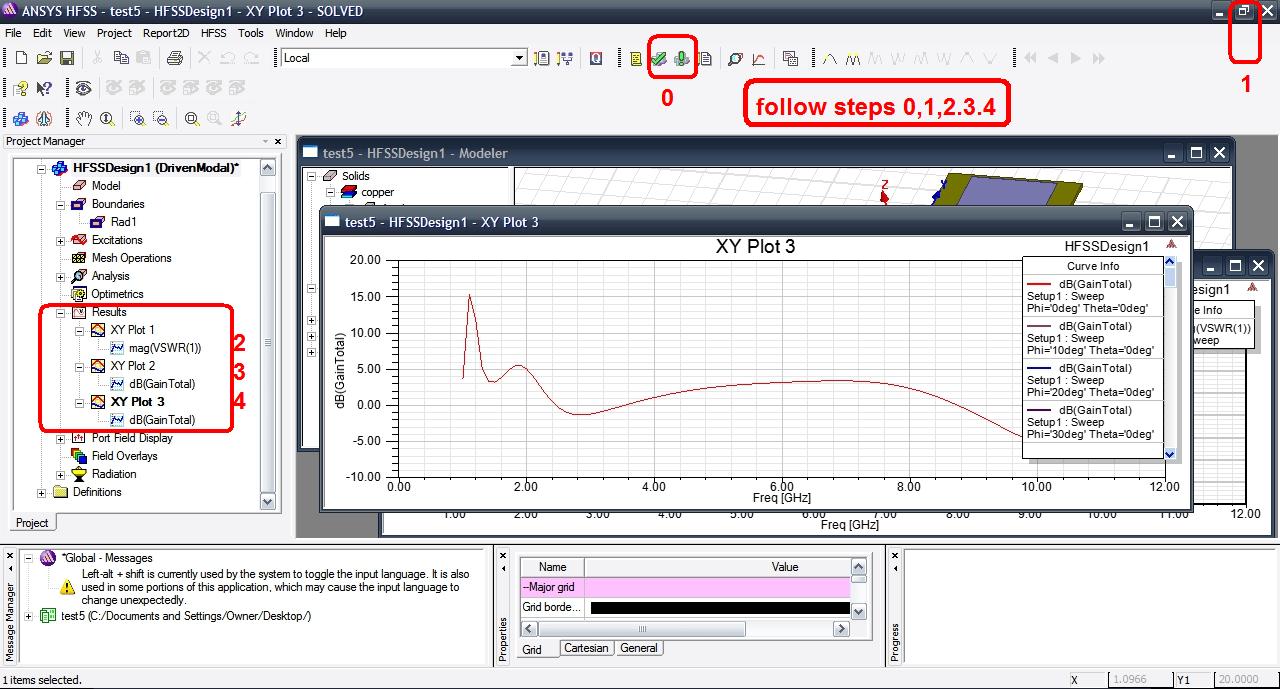Collapse the Results tree node
This screenshot has height=689, width=1280.
61,312
